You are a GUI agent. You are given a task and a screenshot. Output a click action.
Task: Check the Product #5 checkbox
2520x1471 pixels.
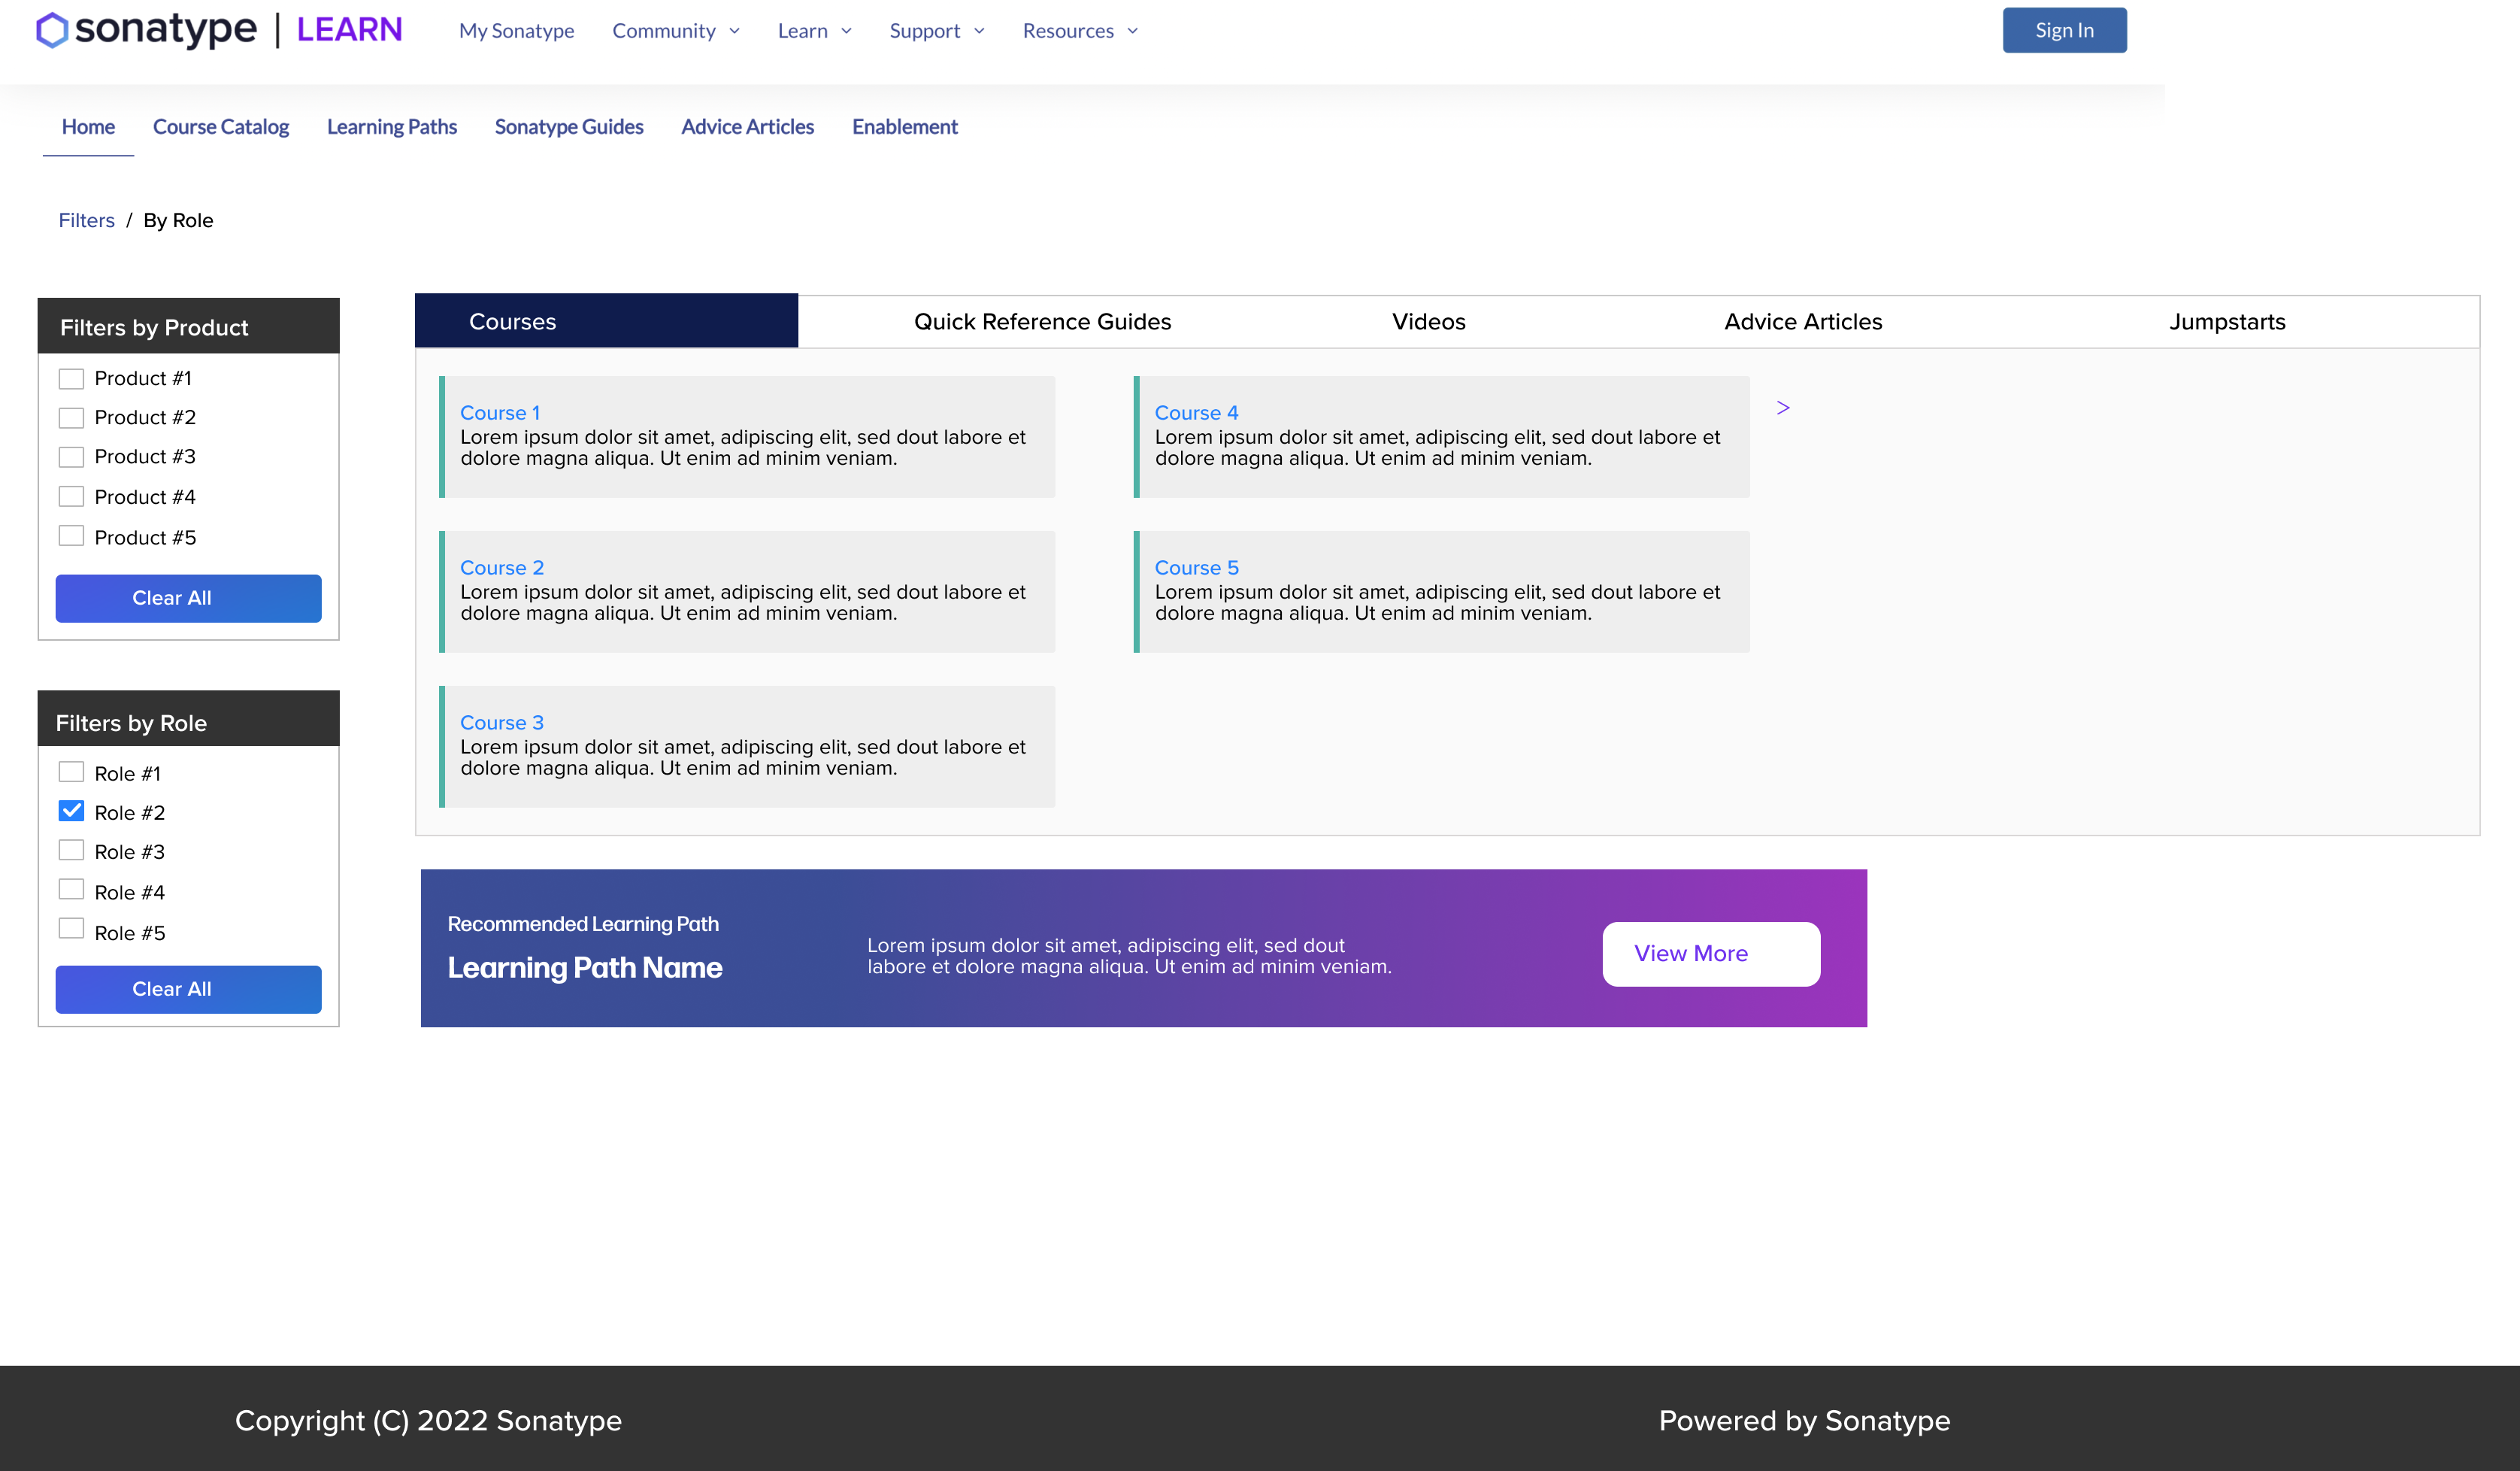click(x=71, y=536)
